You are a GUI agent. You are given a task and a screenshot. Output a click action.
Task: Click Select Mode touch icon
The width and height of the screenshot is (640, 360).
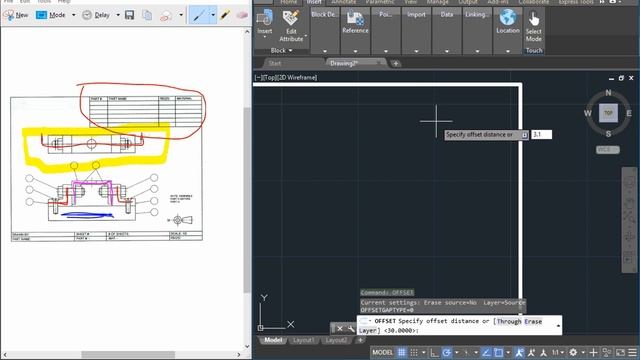click(x=534, y=26)
